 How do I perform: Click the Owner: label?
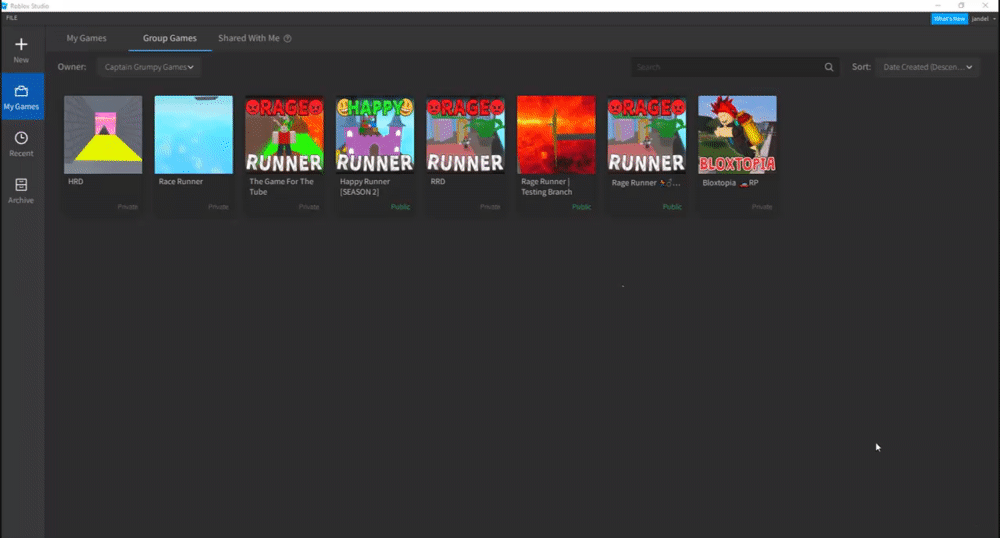pyautogui.click(x=71, y=67)
